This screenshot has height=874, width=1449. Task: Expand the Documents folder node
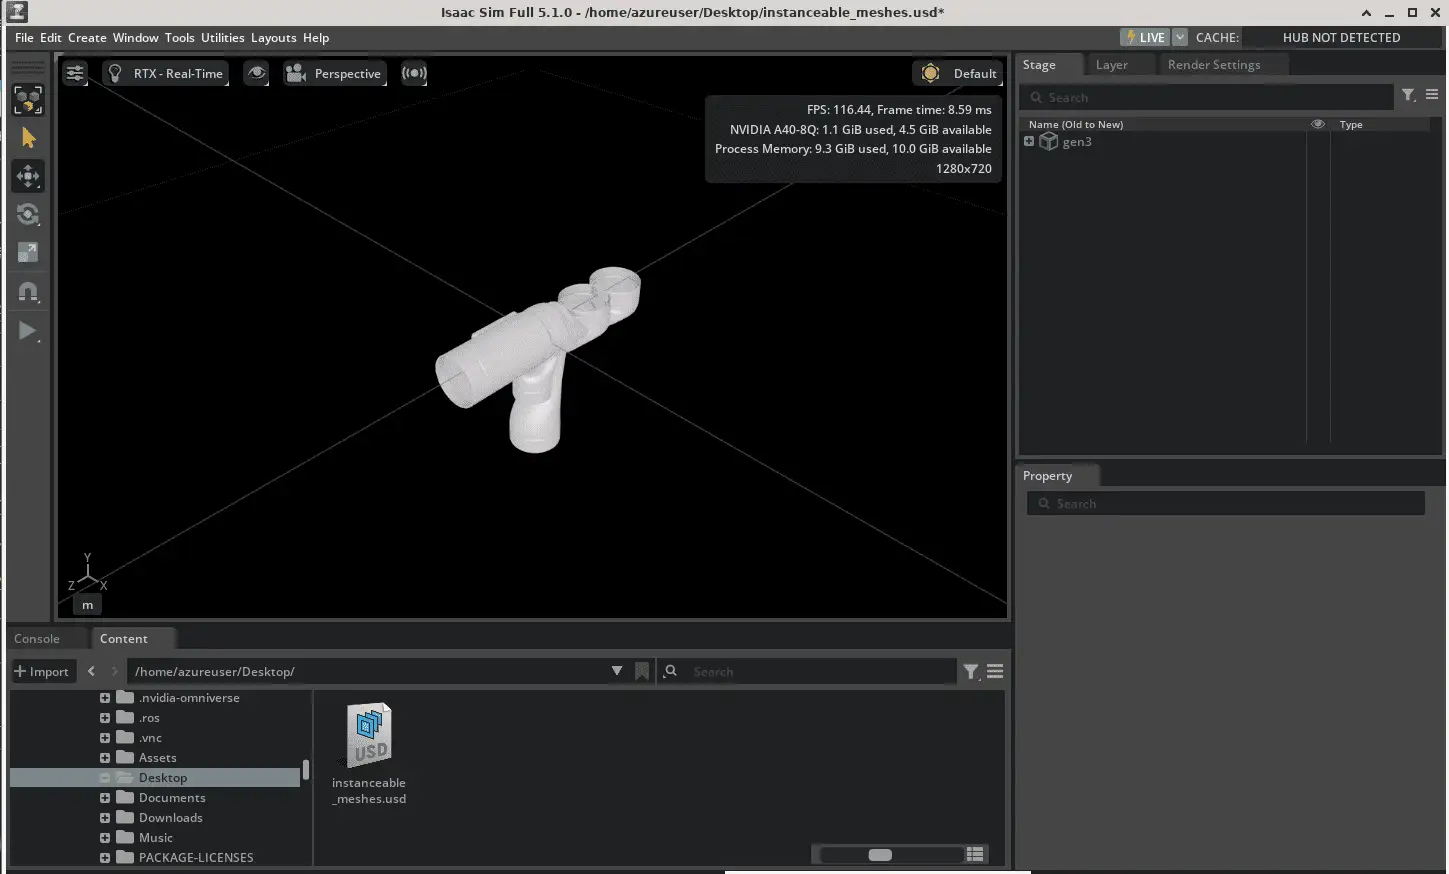[105, 798]
